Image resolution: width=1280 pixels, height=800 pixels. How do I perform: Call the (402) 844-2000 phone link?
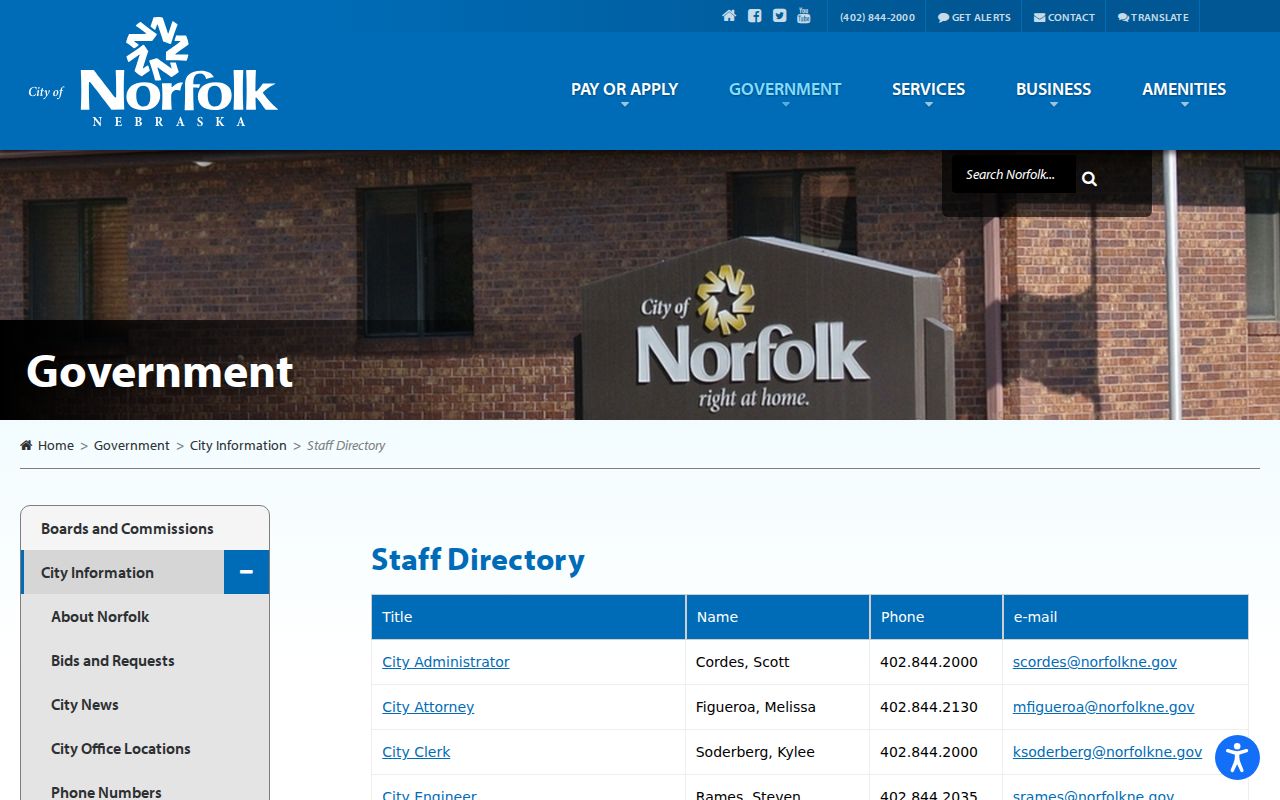pos(877,17)
